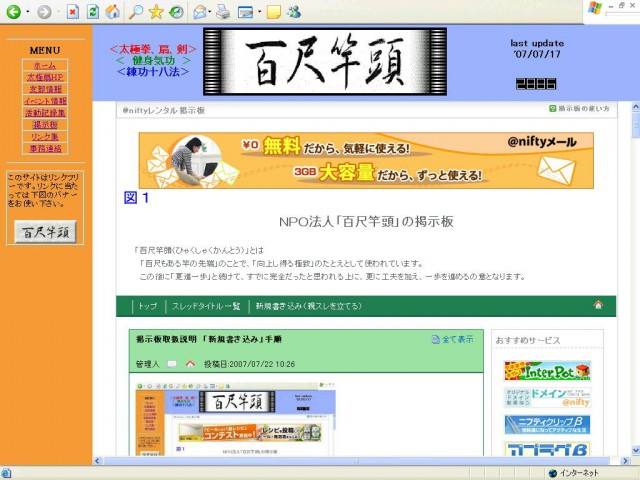Open Favorites with the star icon
The image size is (640, 480).
155,12
